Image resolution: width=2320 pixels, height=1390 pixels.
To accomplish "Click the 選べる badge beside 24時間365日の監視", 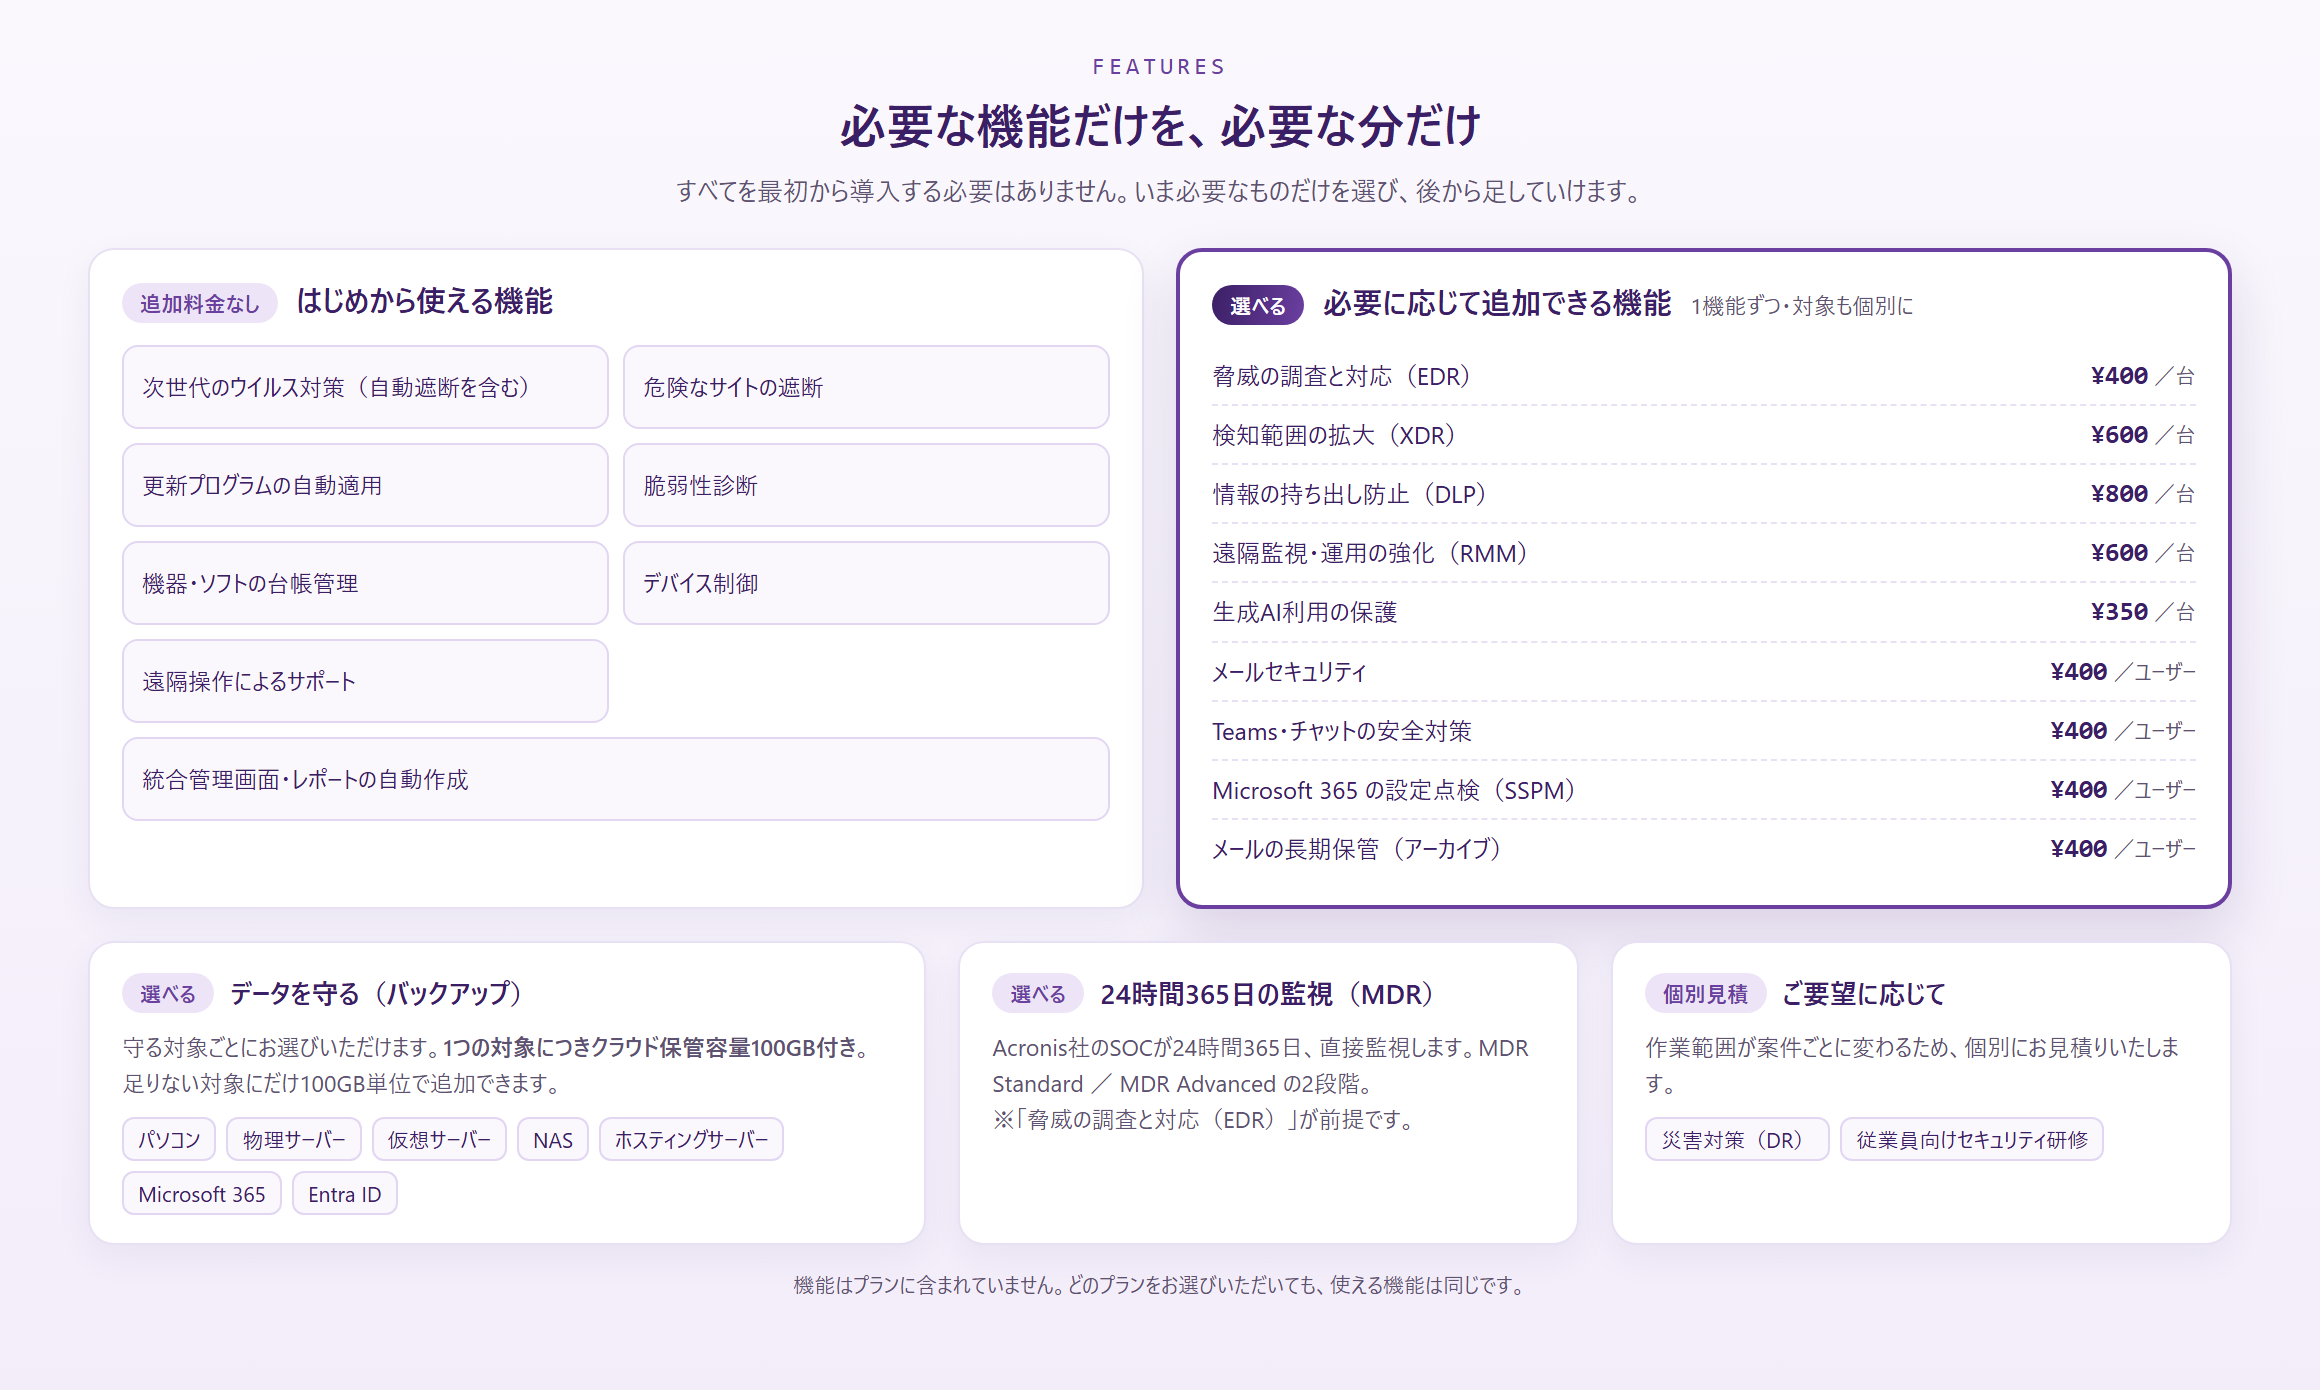I will [x=1038, y=993].
